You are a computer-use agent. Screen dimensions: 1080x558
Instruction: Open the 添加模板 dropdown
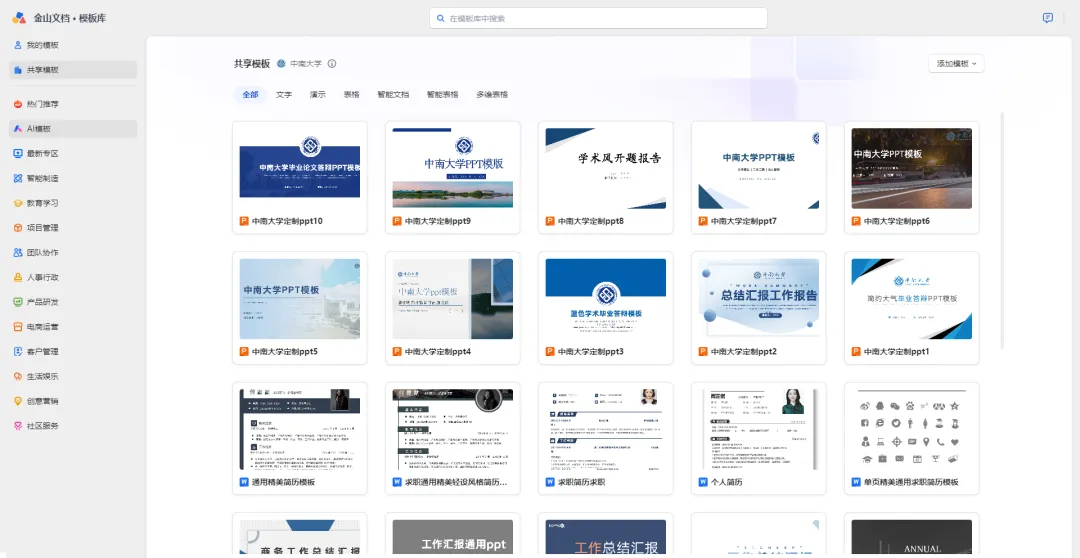(x=957, y=63)
